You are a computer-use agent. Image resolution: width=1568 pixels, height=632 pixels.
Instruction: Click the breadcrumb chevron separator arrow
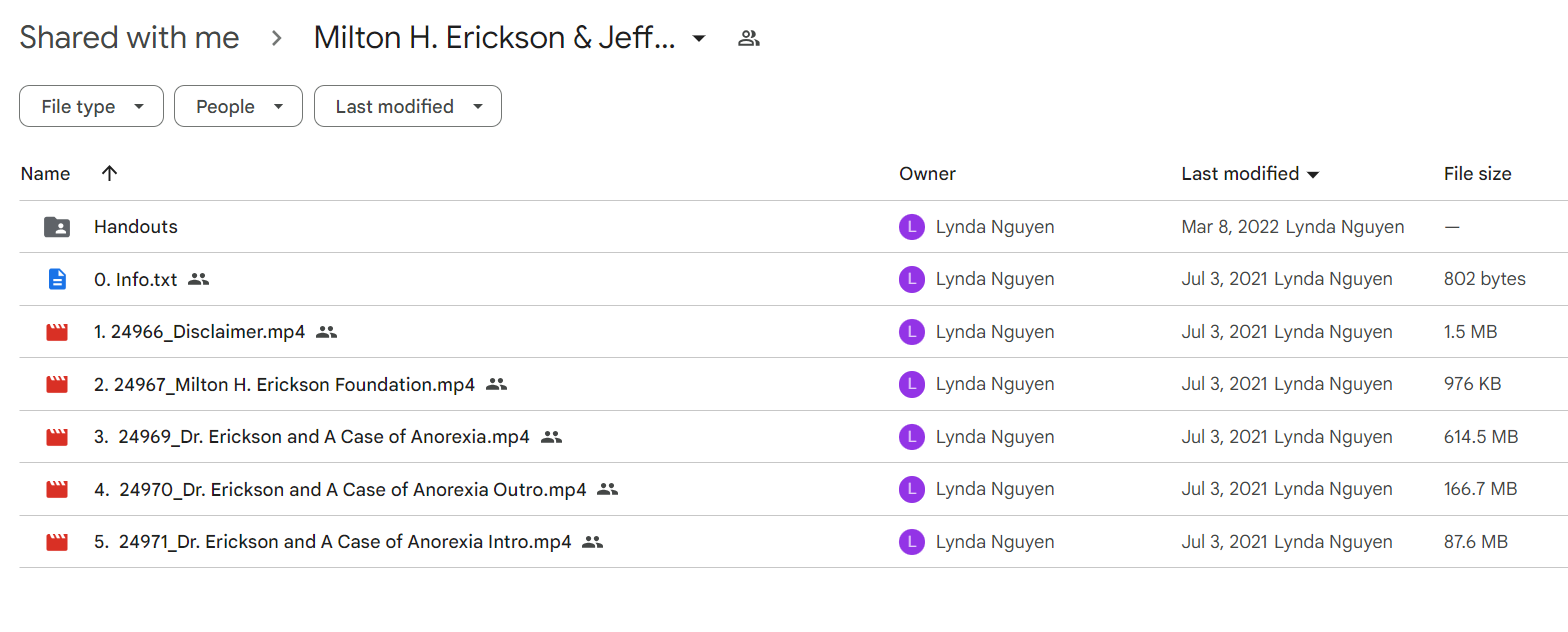(277, 39)
